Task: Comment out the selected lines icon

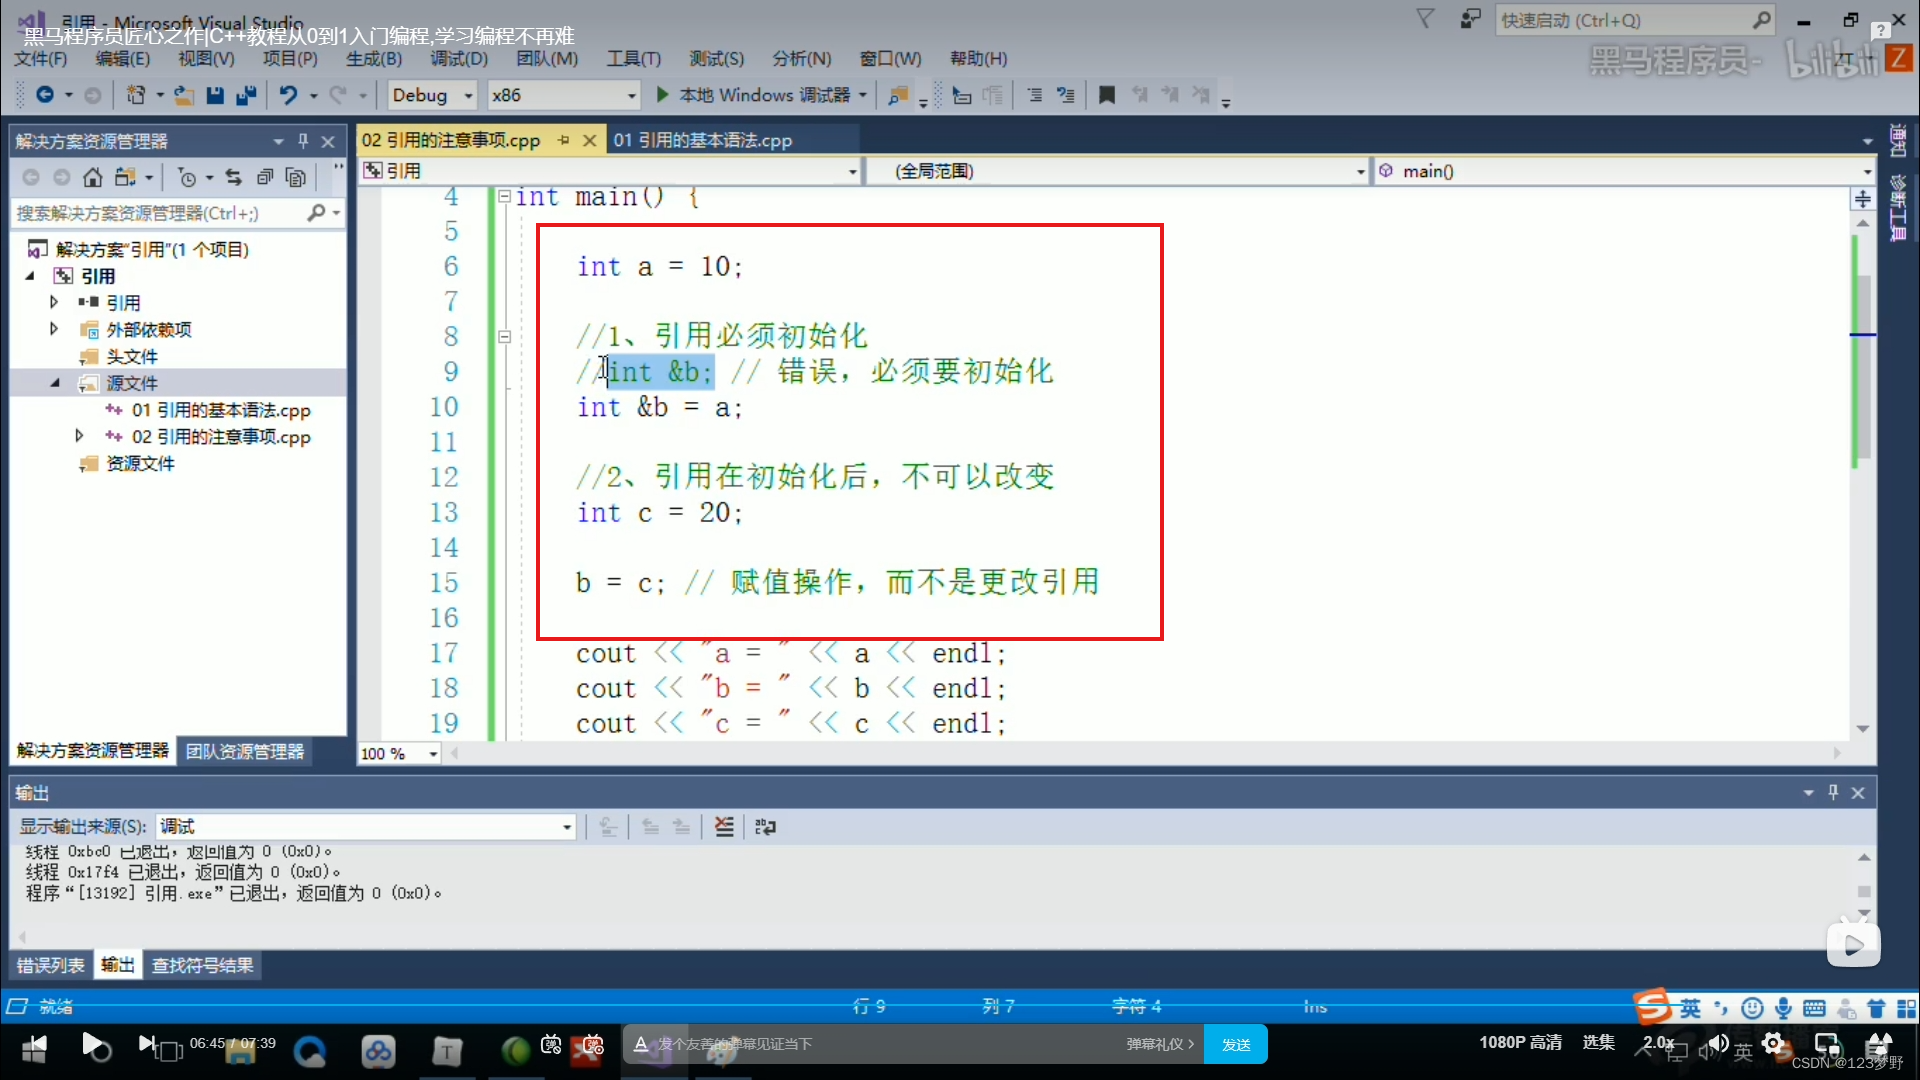Action: [1035, 95]
